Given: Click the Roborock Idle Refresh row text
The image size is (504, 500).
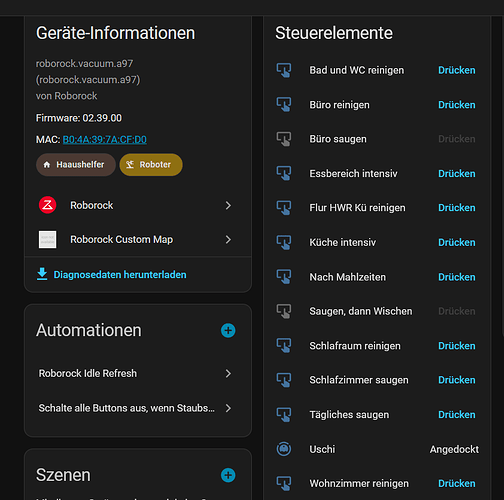Looking at the screenshot, I should [88, 373].
